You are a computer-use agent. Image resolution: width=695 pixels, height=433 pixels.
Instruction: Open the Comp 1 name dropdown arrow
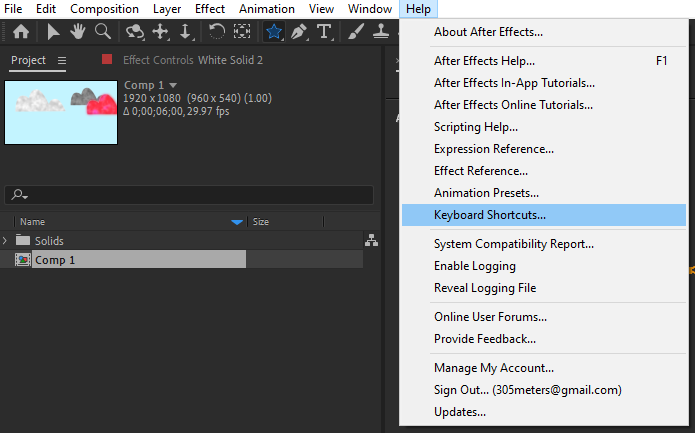click(173, 85)
